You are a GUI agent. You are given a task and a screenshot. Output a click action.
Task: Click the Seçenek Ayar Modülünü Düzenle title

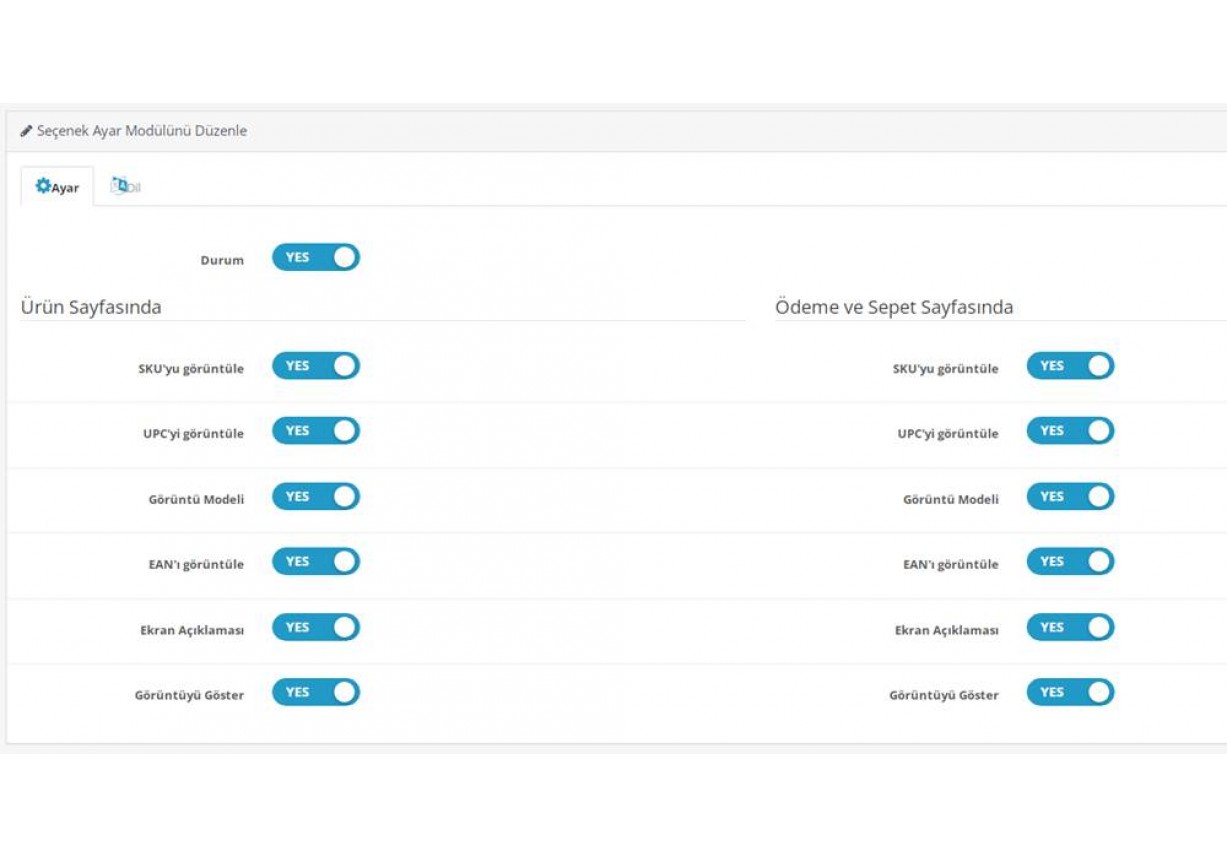coord(141,131)
